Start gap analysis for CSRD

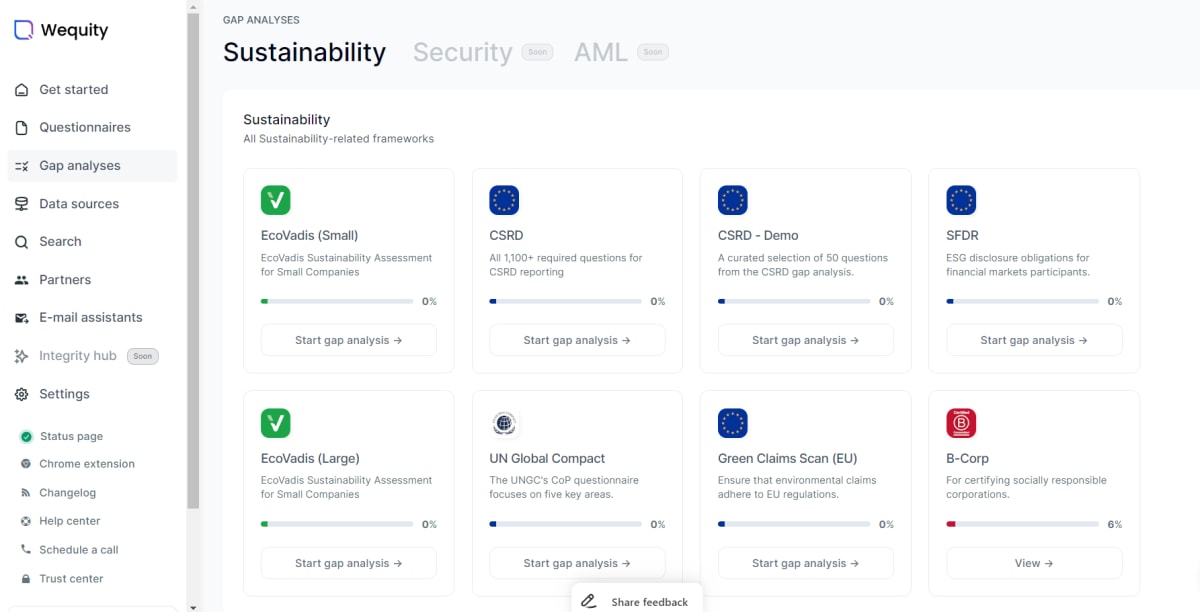click(x=577, y=340)
